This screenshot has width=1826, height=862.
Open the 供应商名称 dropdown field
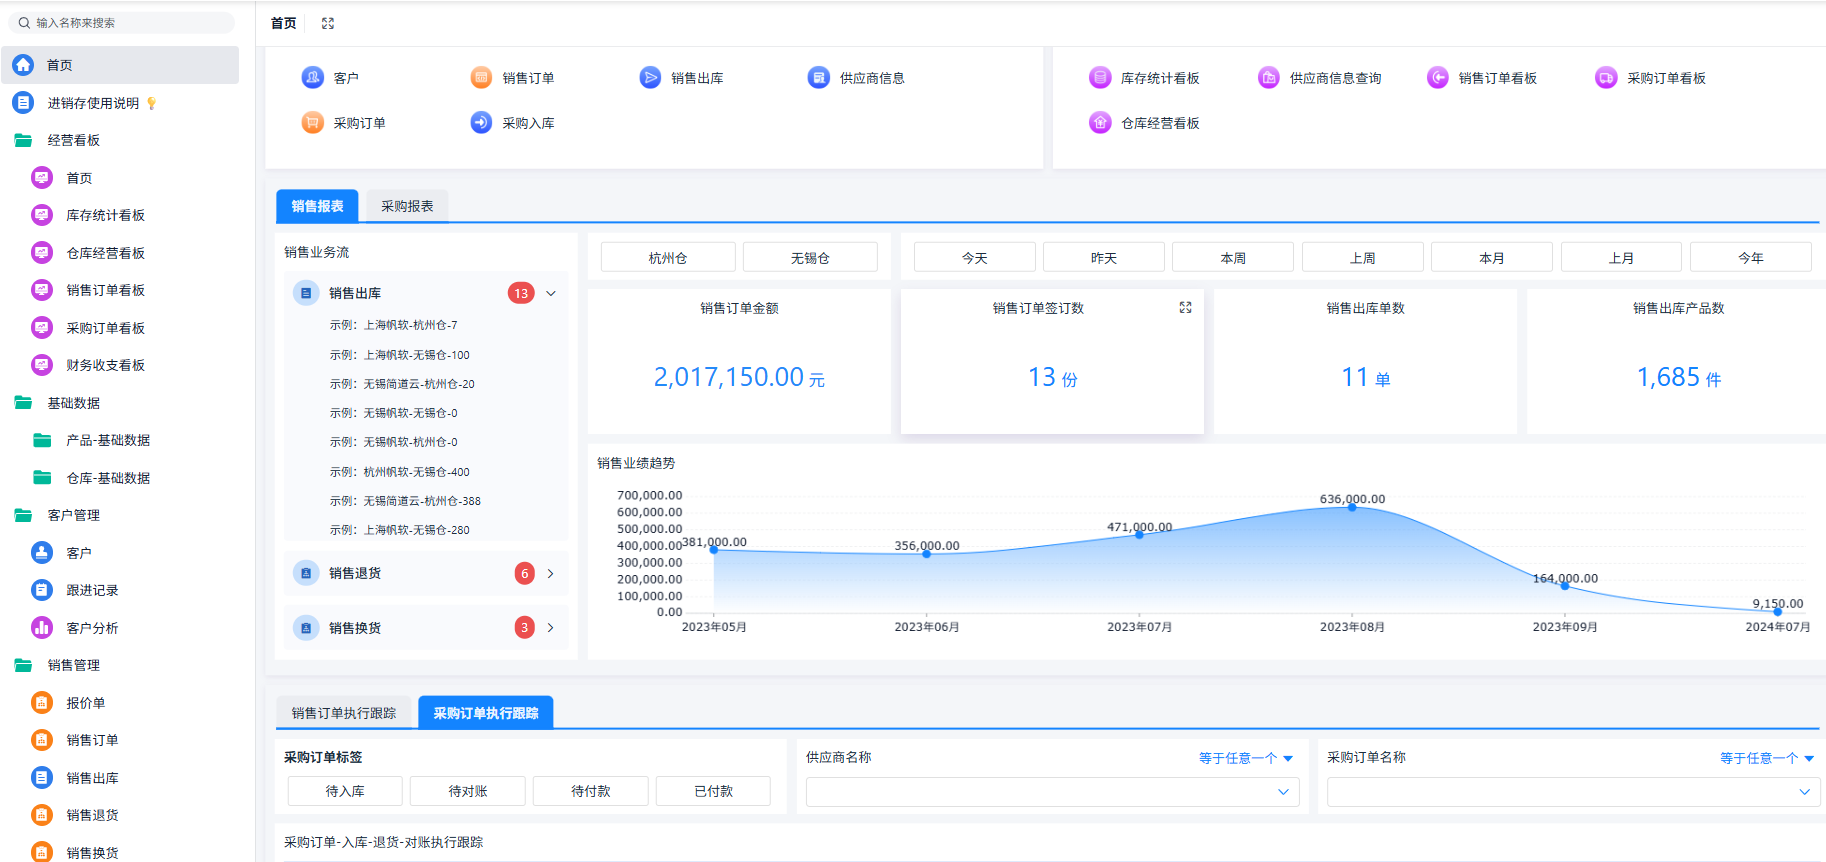pyautogui.click(x=1052, y=792)
